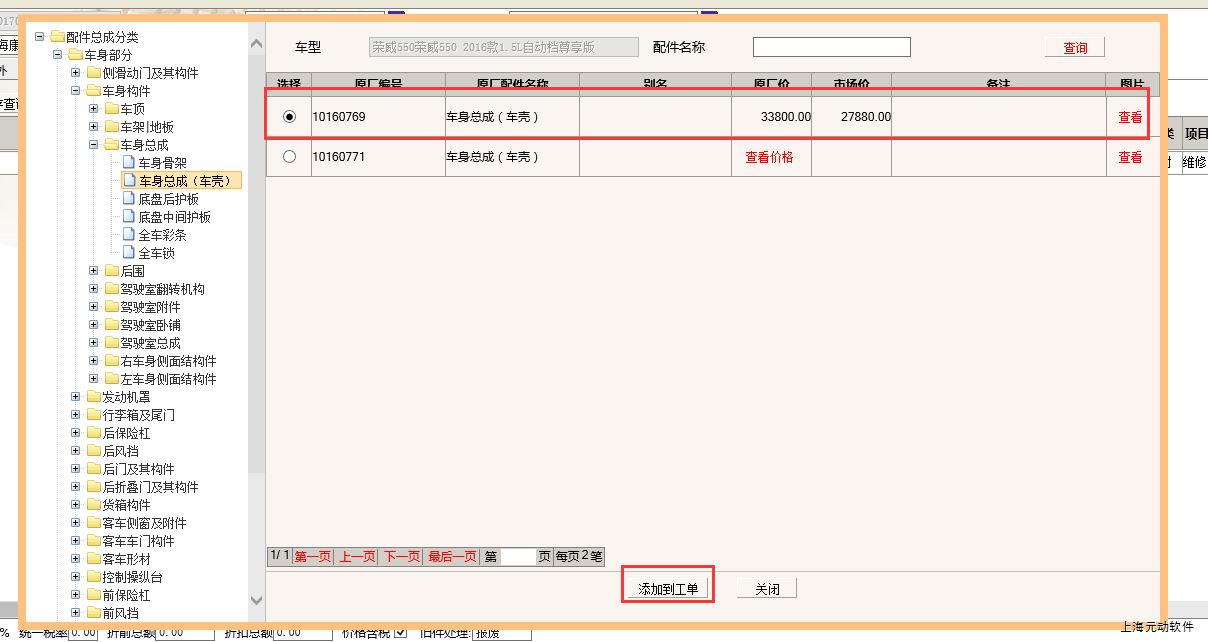Expand the 行李箱及尾门 tree node
Image resolution: width=1208 pixels, height=642 pixels.
[76, 415]
